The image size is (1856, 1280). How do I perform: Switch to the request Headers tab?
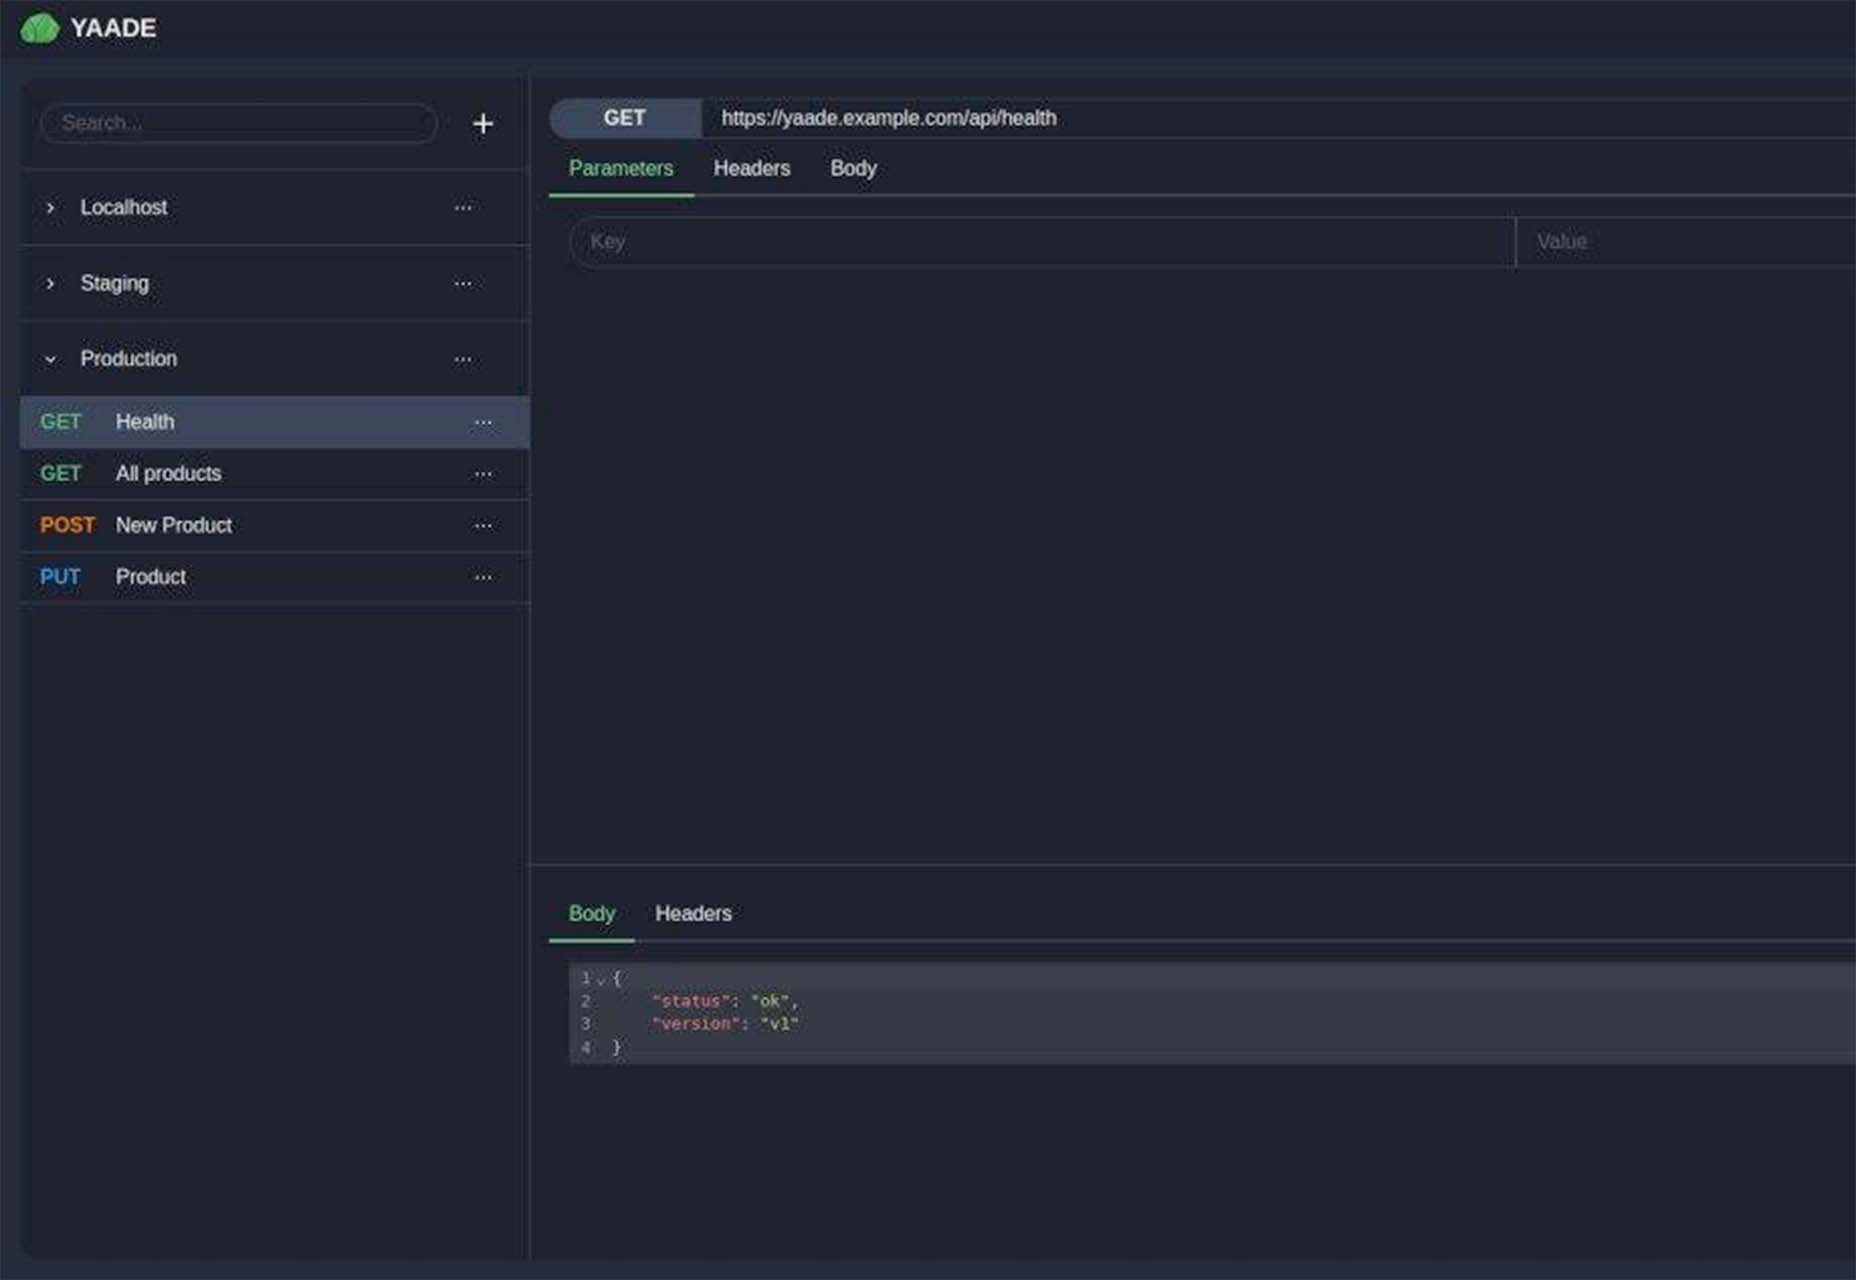(x=752, y=169)
